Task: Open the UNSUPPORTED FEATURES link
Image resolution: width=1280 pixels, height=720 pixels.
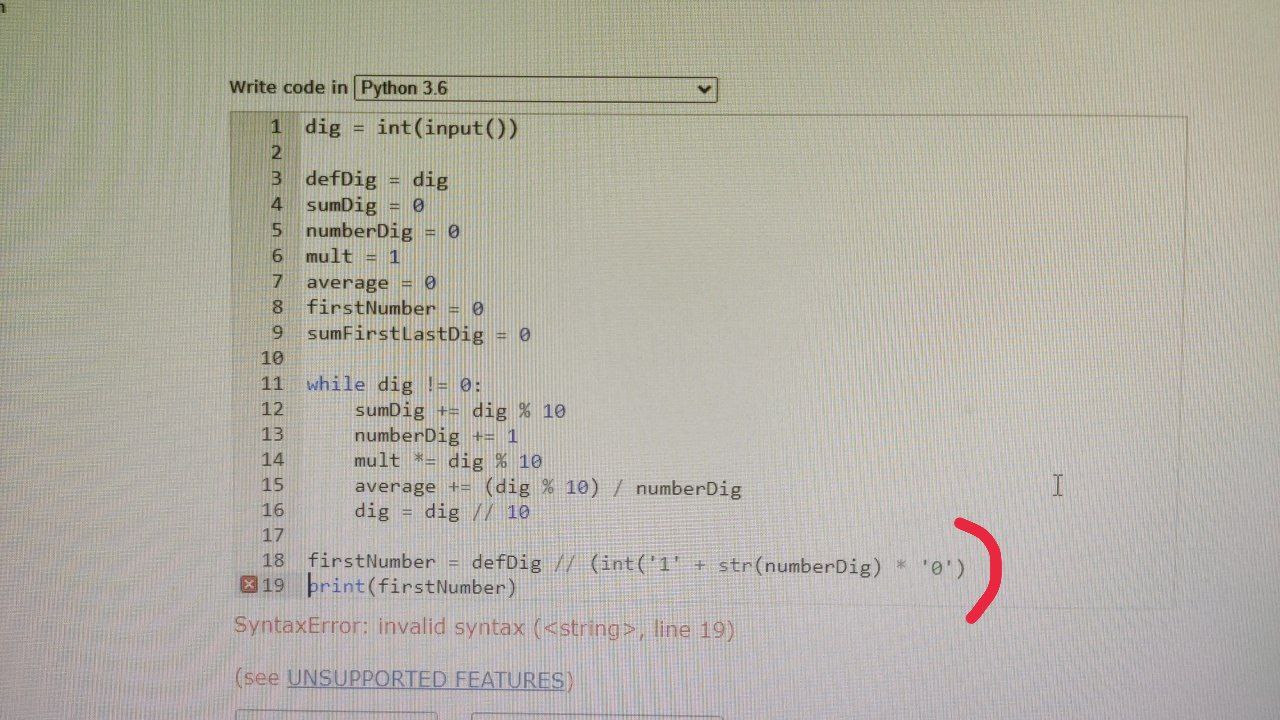Action: (x=426, y=680)
